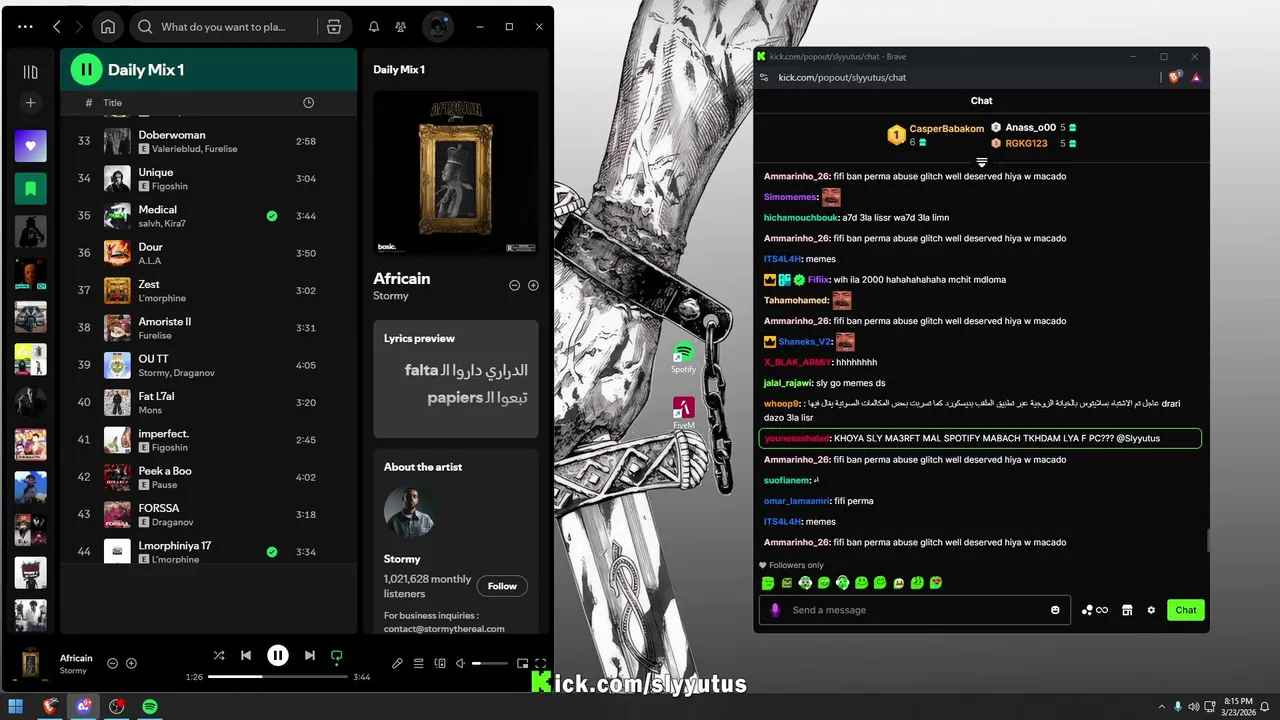
Task: Add Africain to playlist from the panel plus icon
Action: coord(533,285)
